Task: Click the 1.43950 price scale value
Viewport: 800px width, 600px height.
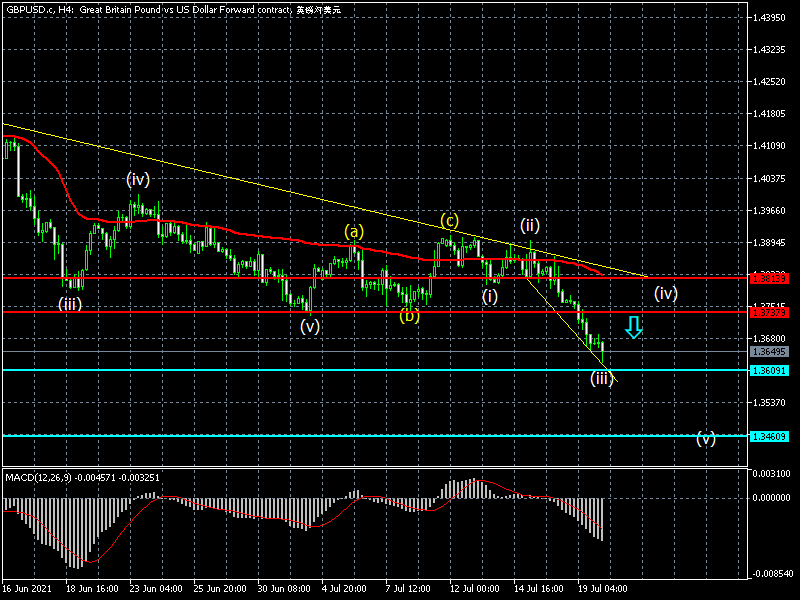Action: [x=773, y=18]
